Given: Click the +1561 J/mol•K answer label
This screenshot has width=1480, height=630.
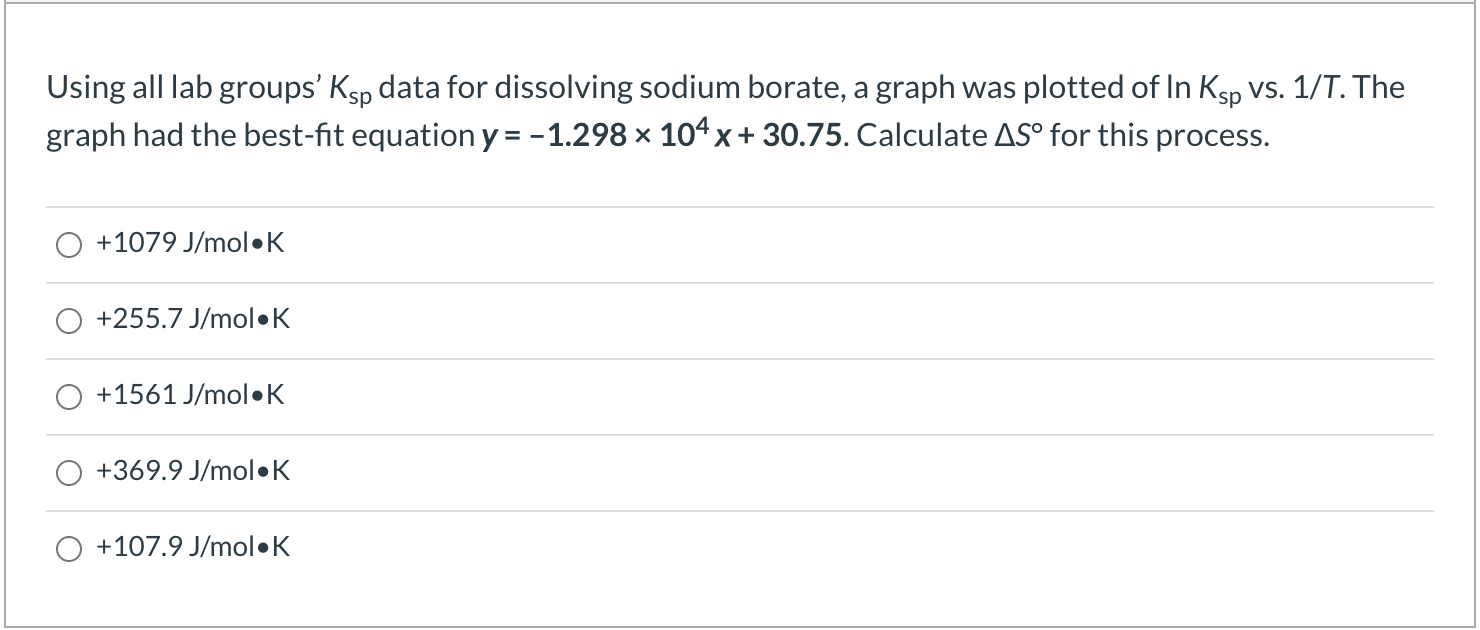Looking at the screenshot, I should [x=188, y=396].
